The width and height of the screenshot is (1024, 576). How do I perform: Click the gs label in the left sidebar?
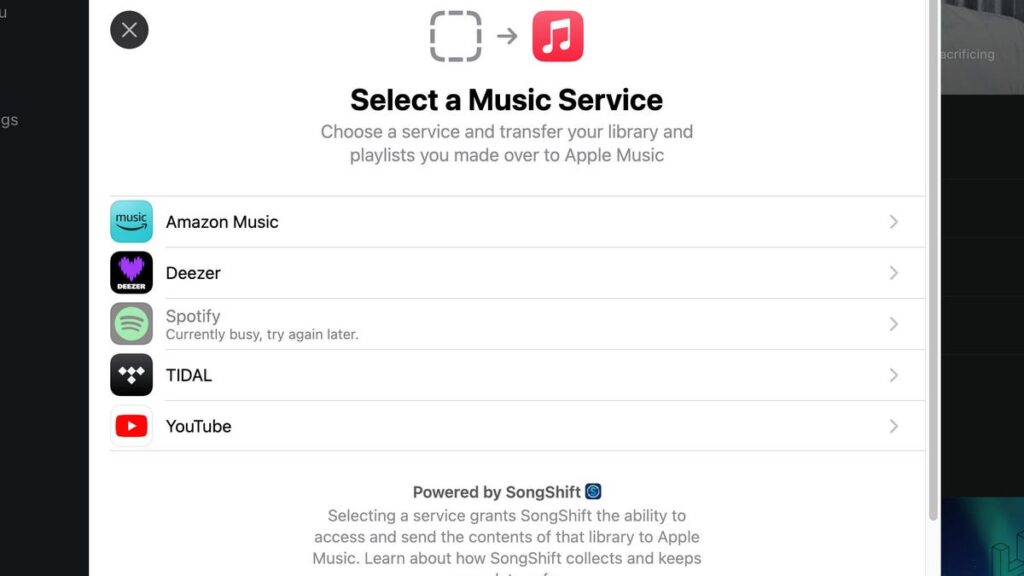click(10, 120)
